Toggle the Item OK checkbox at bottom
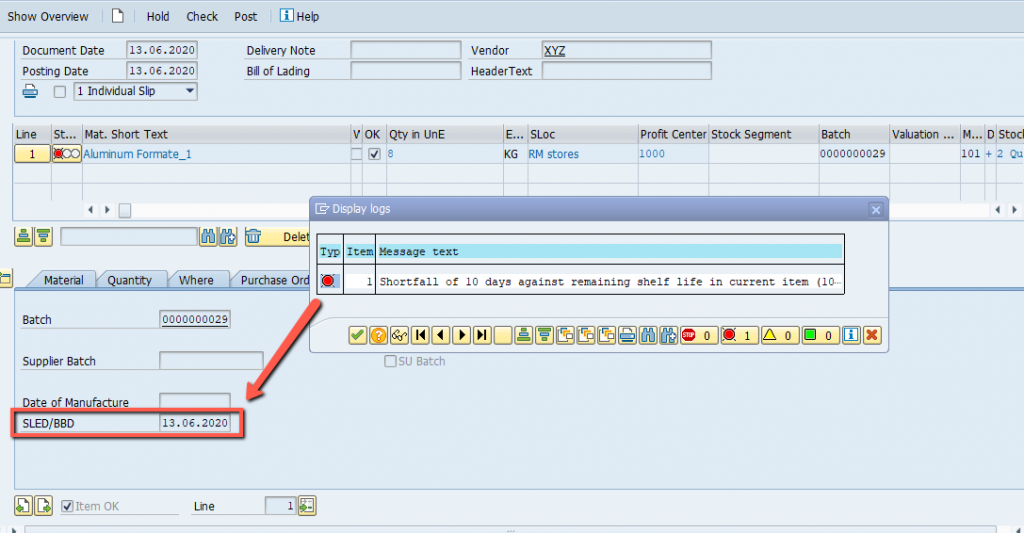The width and height of the screenshot is (1024, 533). [67, 506]
